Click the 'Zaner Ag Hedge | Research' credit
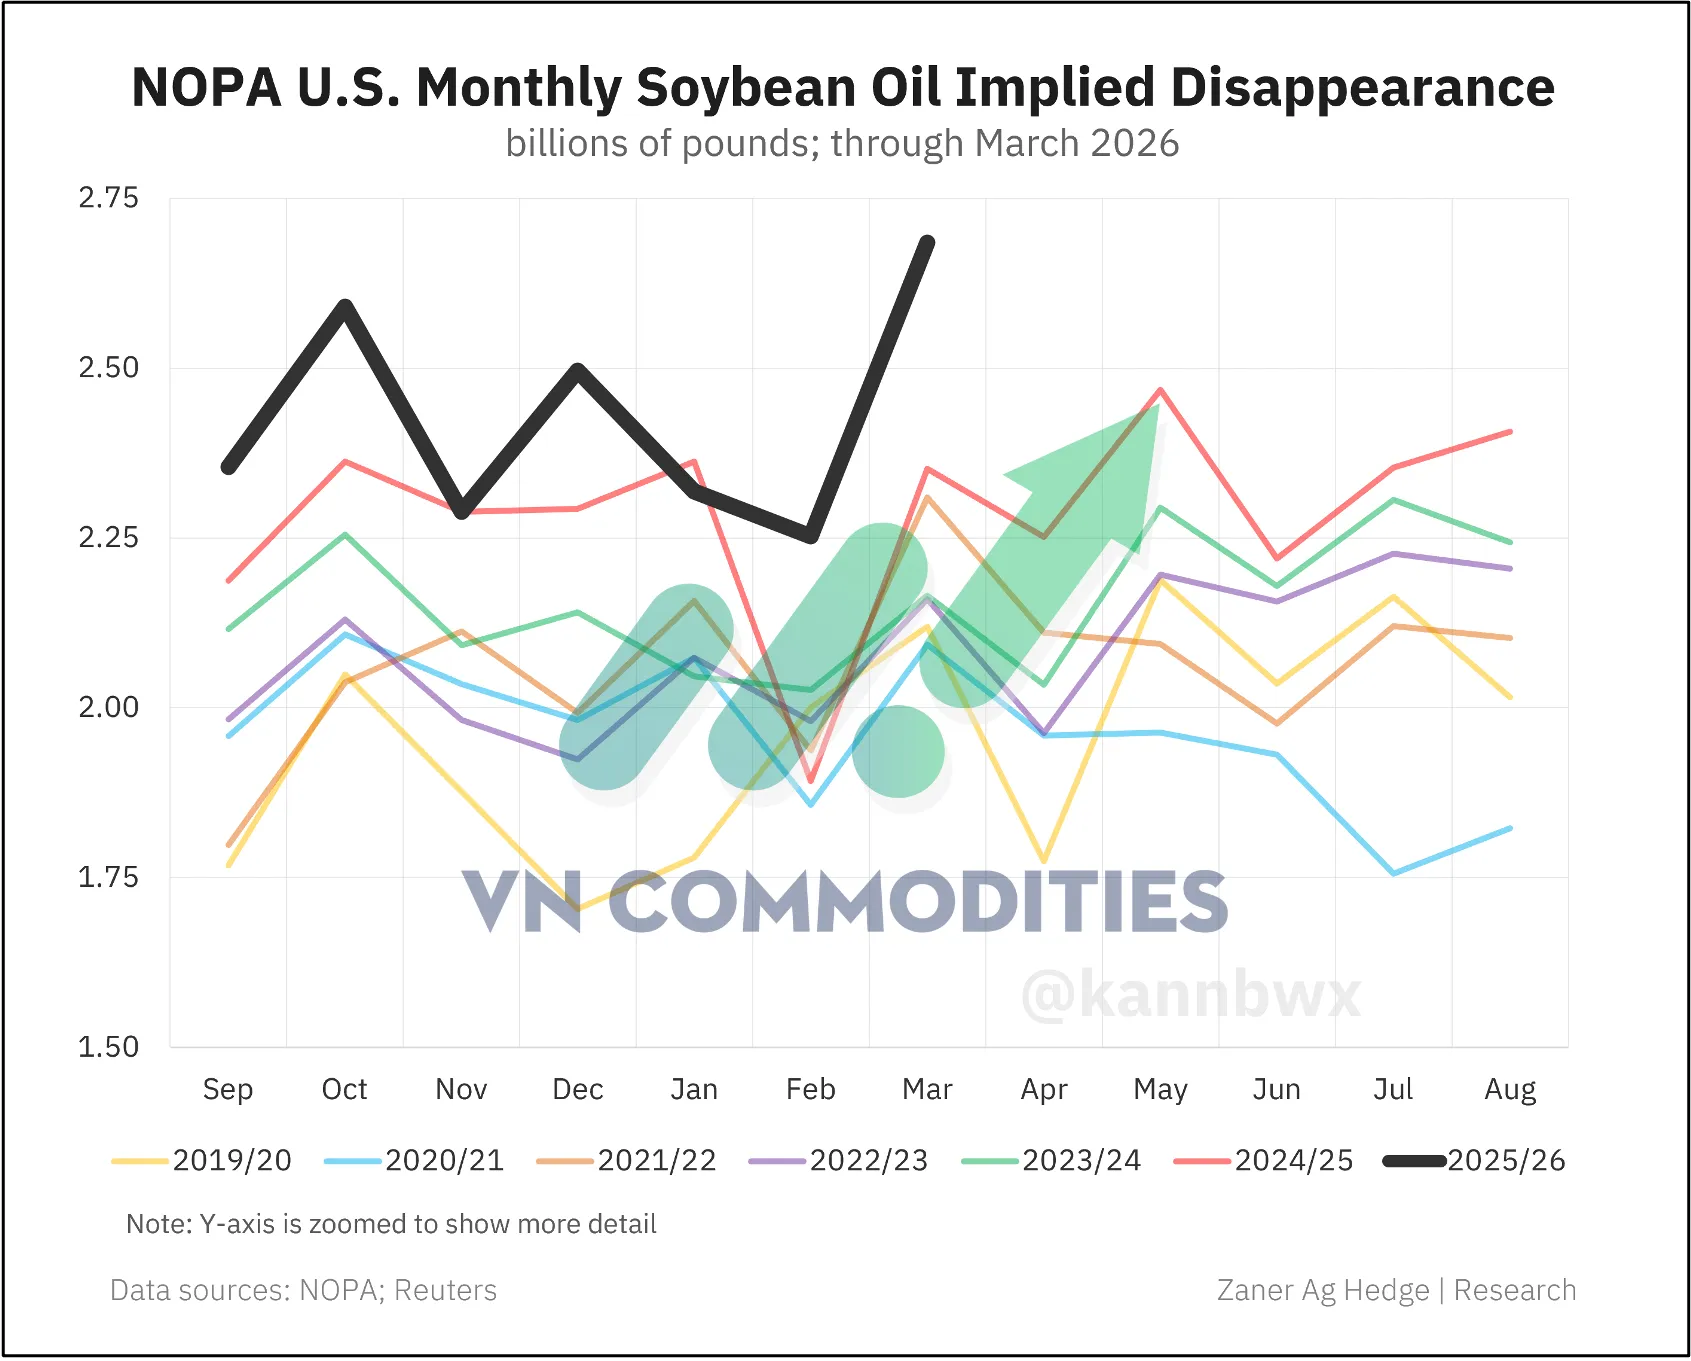 [x=1396, y=1291]
